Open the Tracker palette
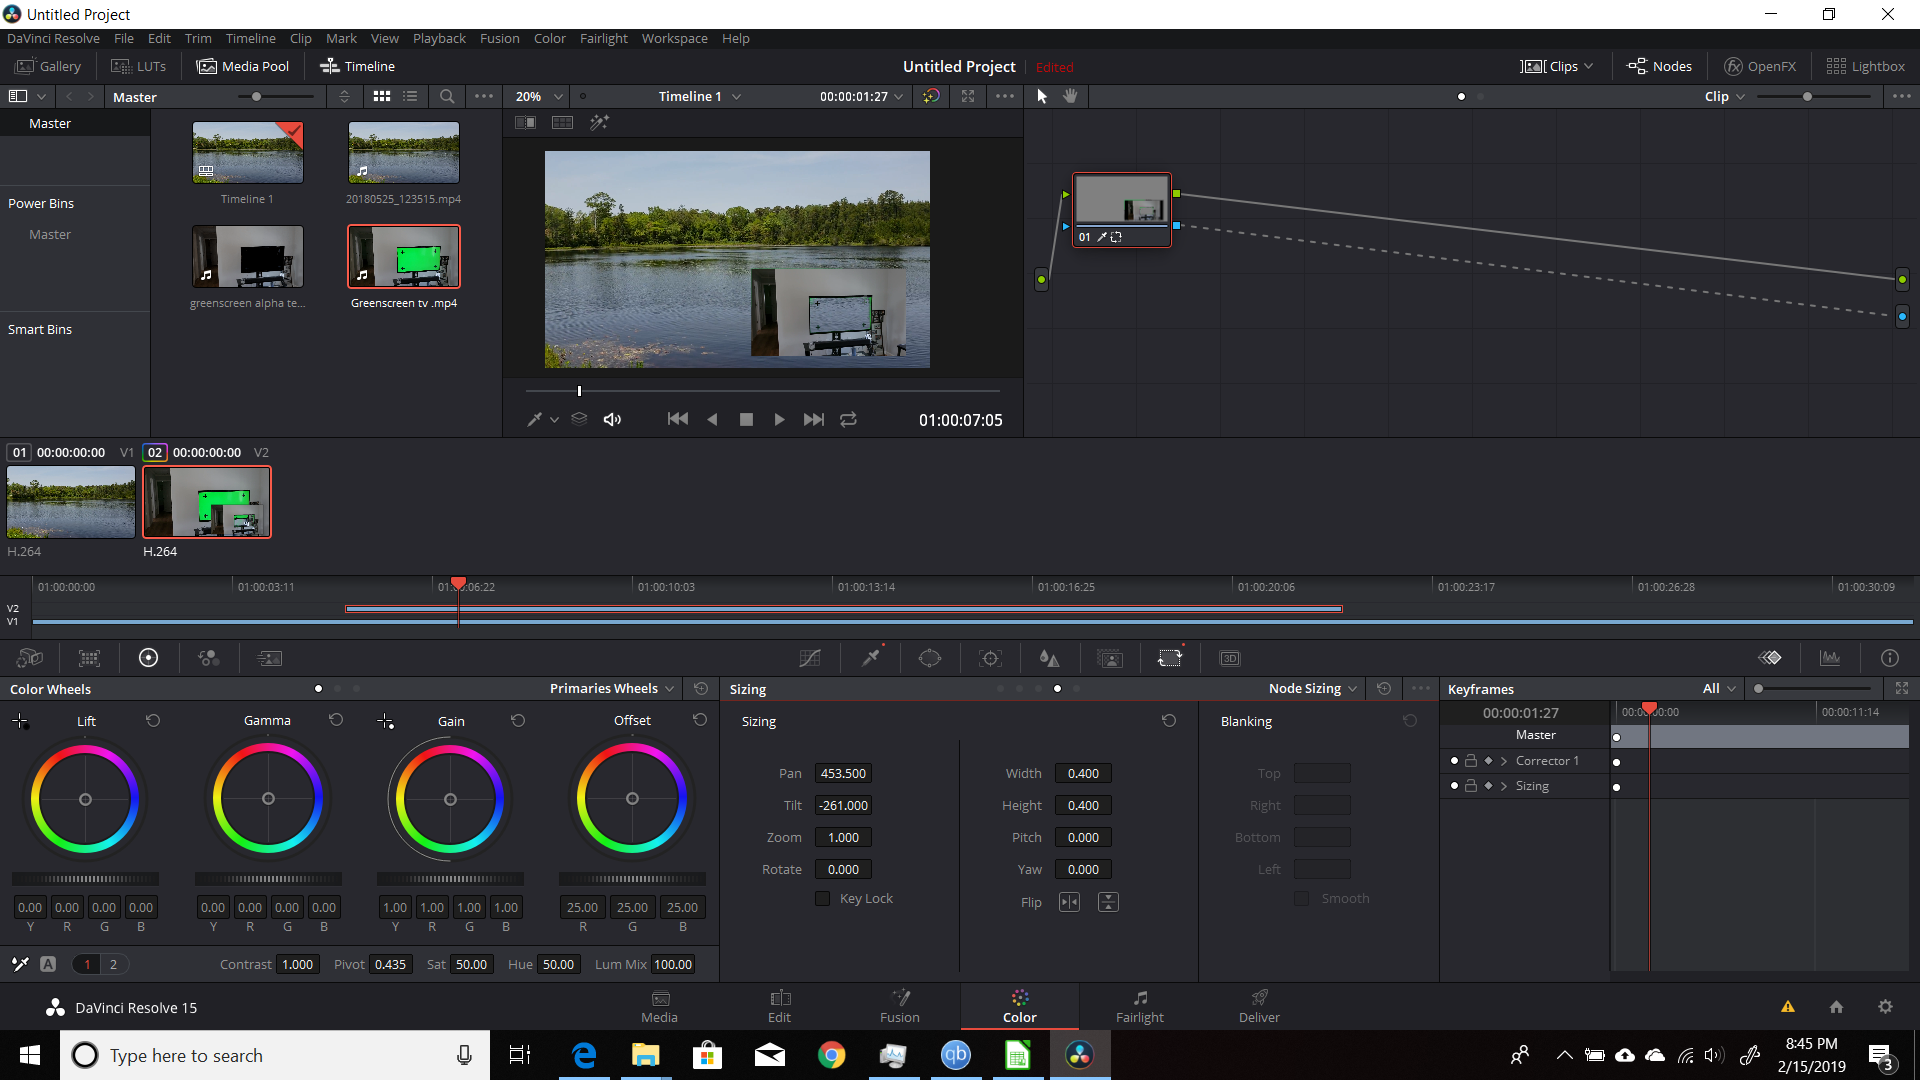This screenshot has width=1920, height=1080. 990,658
